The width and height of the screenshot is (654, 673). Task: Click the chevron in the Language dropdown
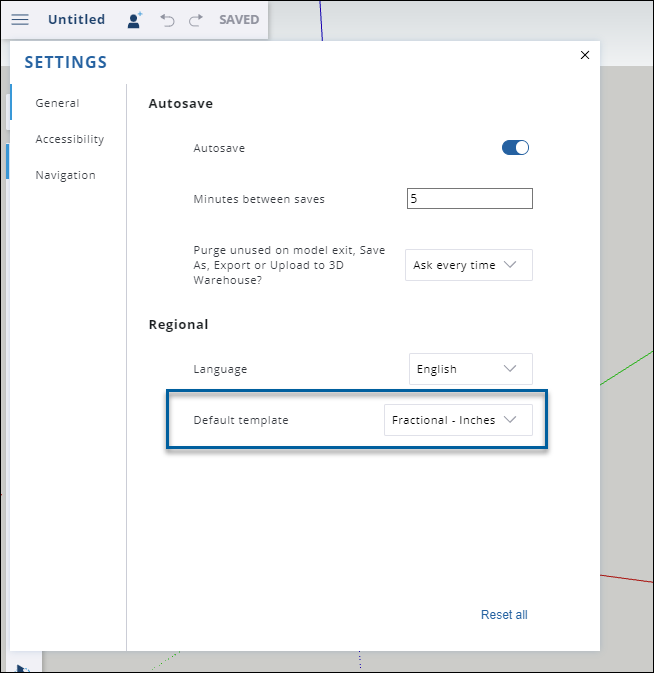pyautogui.click(x=509, y=369)
